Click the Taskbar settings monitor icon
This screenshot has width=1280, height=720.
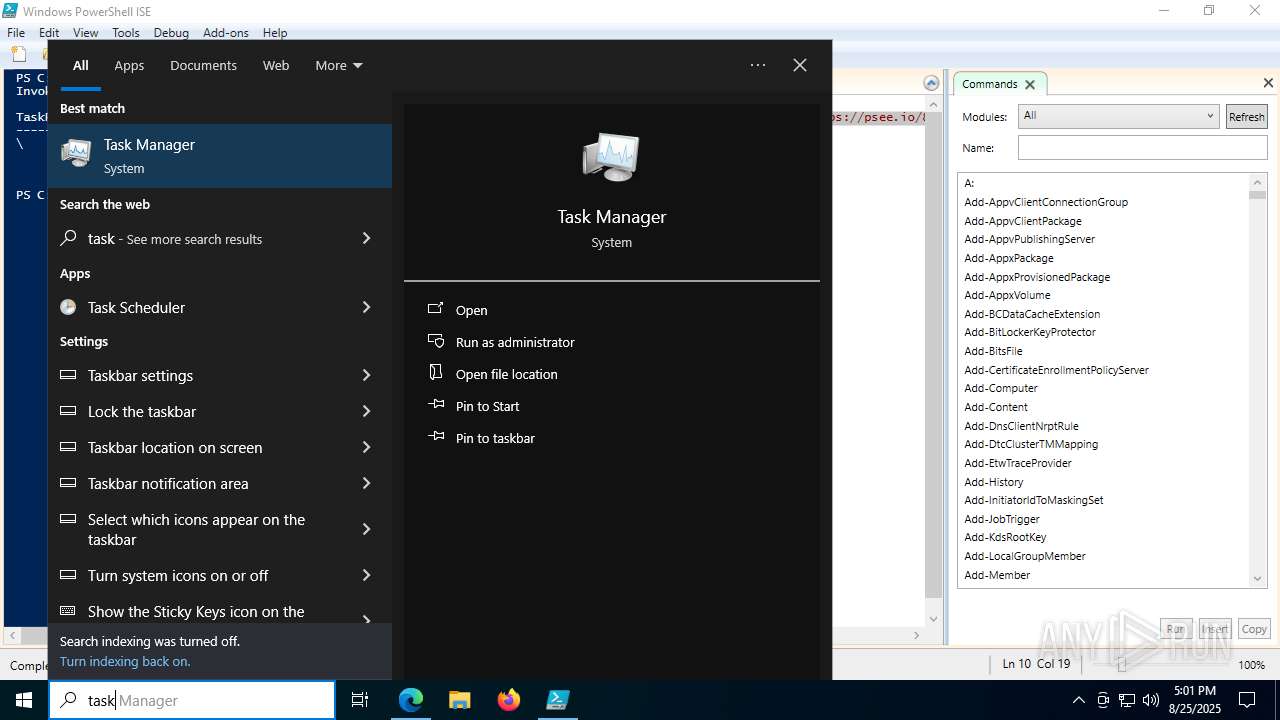pos(68,375)
